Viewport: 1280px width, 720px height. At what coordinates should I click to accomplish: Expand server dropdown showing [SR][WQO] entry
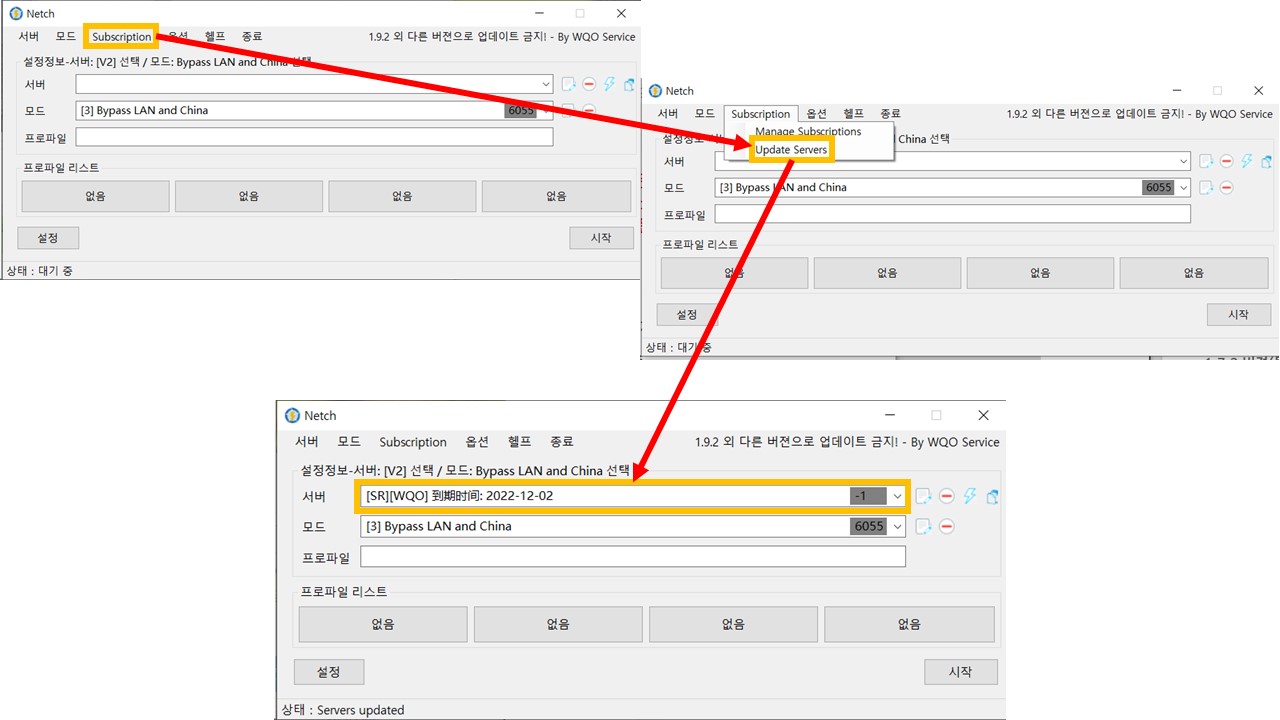click(x=898, y=496)
